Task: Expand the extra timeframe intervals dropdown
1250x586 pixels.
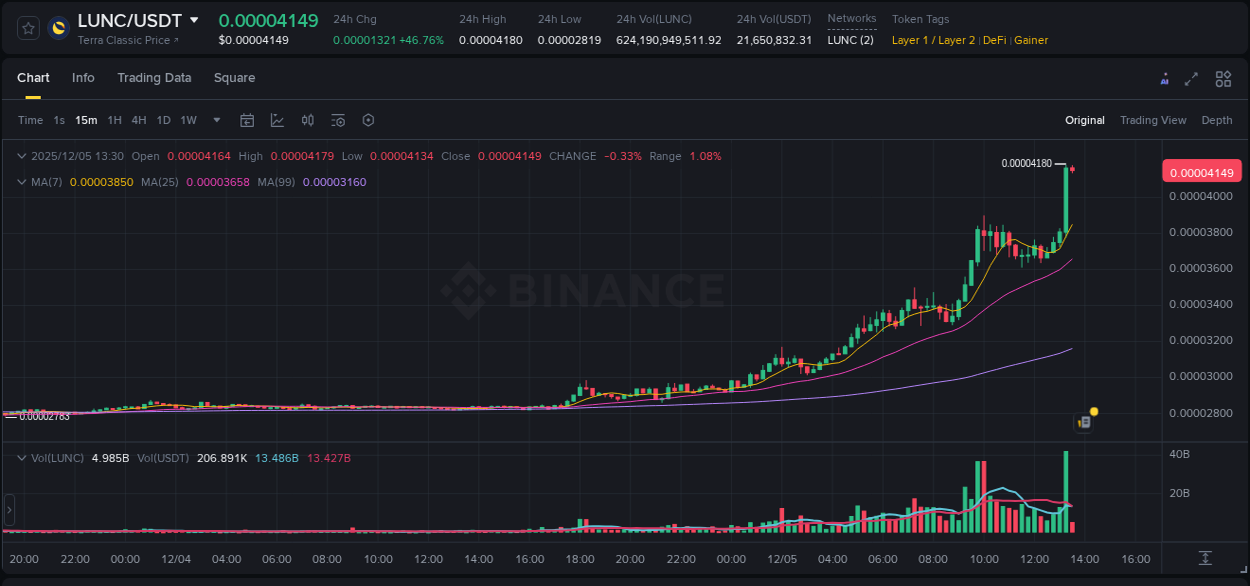Action: click(x=215, y=119)
